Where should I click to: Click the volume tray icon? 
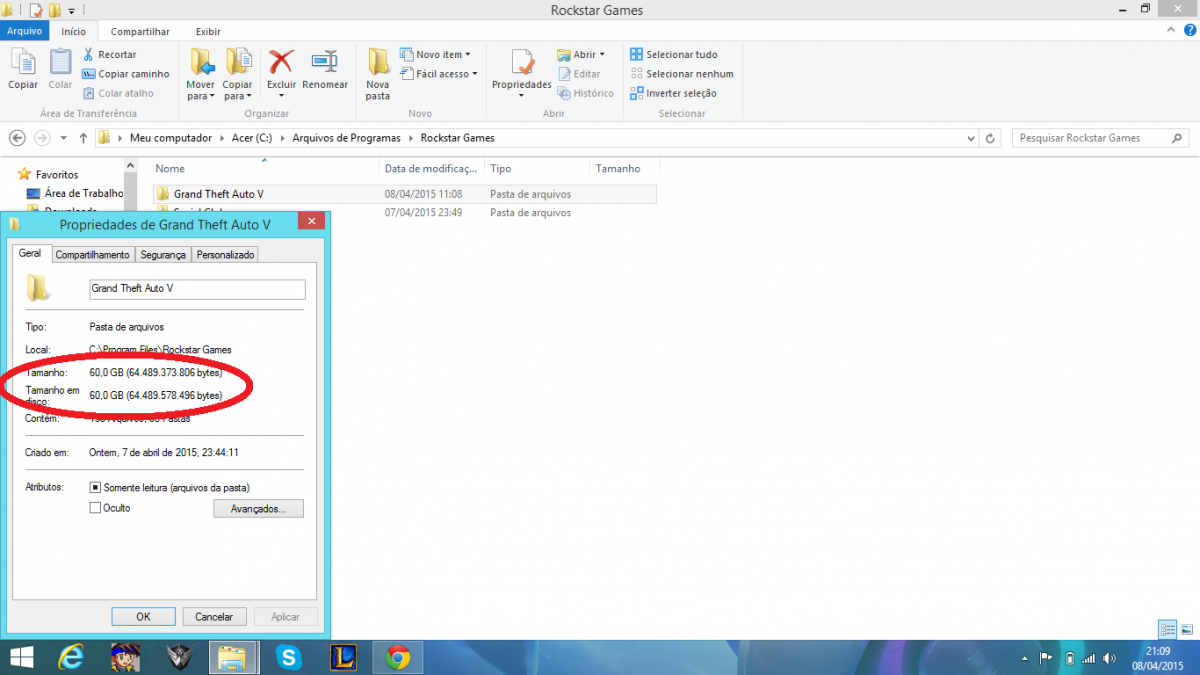point(1110,658)
